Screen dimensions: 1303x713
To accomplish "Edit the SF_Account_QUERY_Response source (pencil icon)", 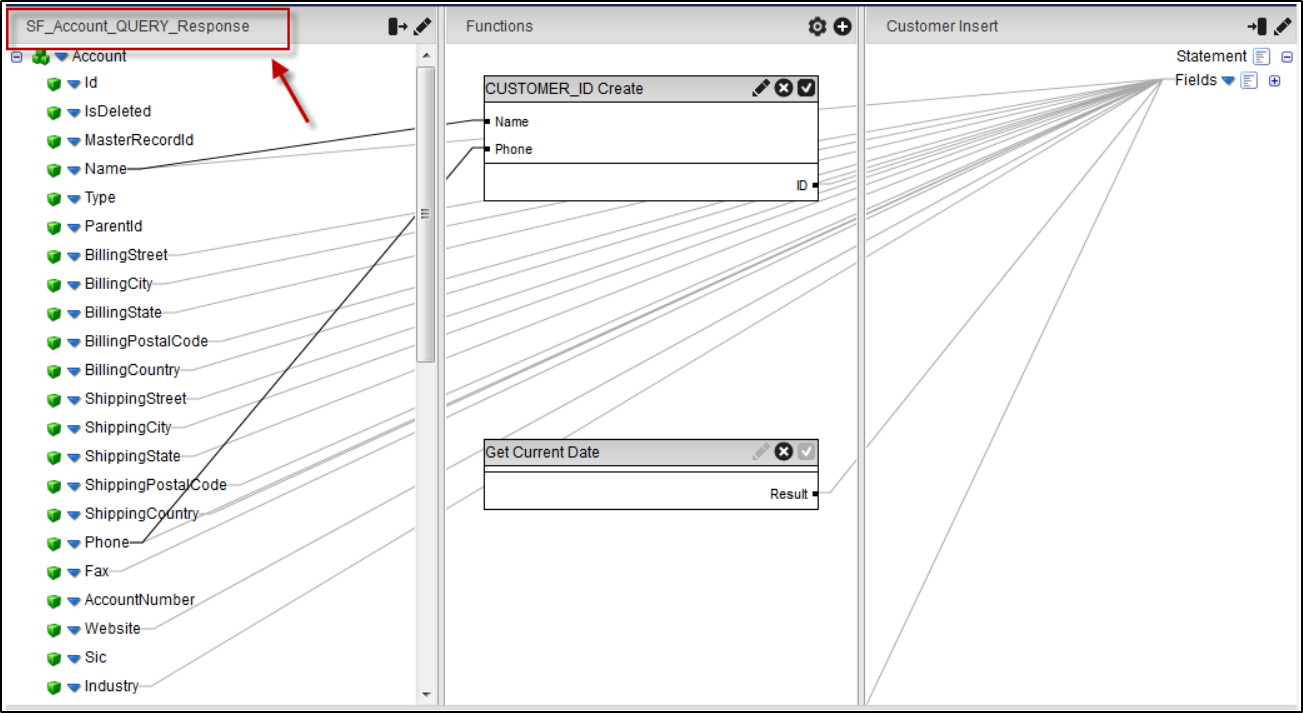I will [x=422, y=26].
